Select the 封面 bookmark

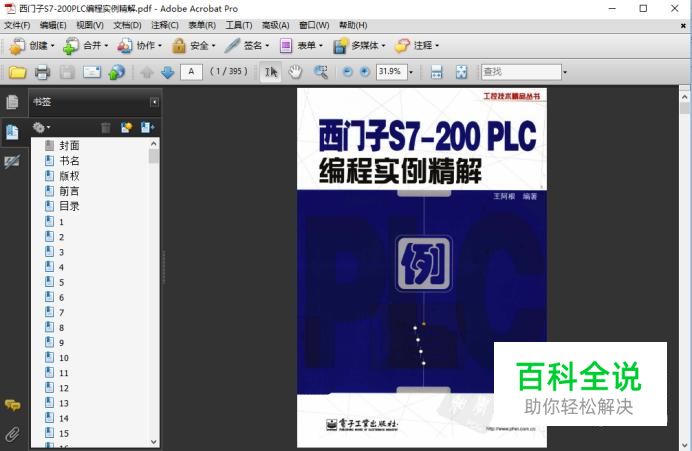point(69,146)
